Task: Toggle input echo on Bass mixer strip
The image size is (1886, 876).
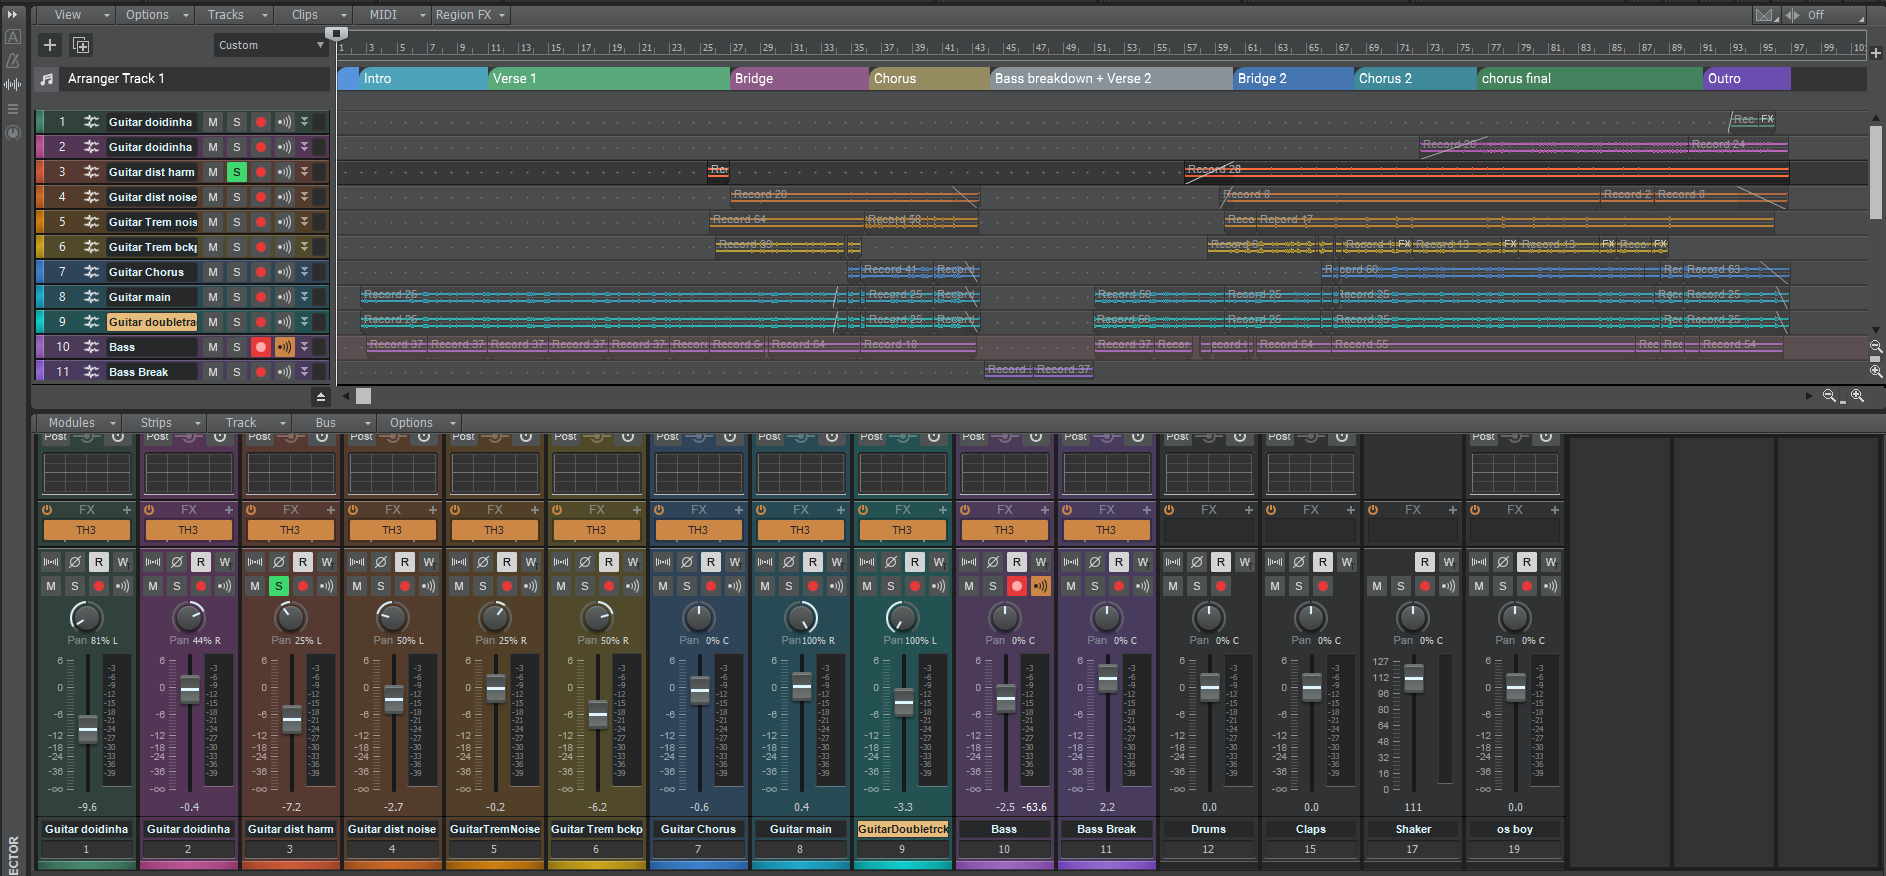Action: coord(1041,586)
